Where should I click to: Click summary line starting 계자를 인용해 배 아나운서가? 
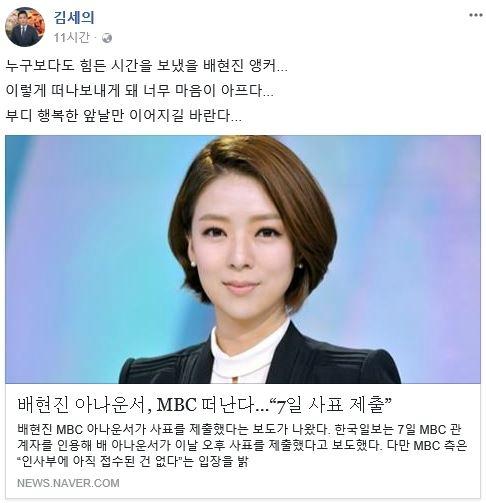242,445
